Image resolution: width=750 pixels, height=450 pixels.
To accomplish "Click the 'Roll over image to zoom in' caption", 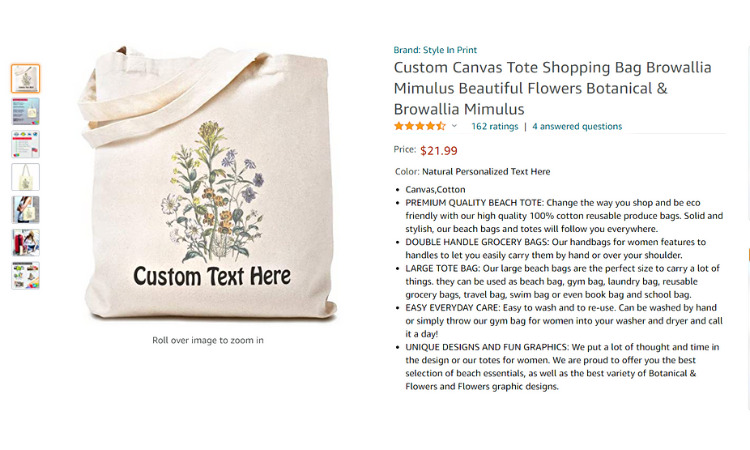I will pos(208,340).
